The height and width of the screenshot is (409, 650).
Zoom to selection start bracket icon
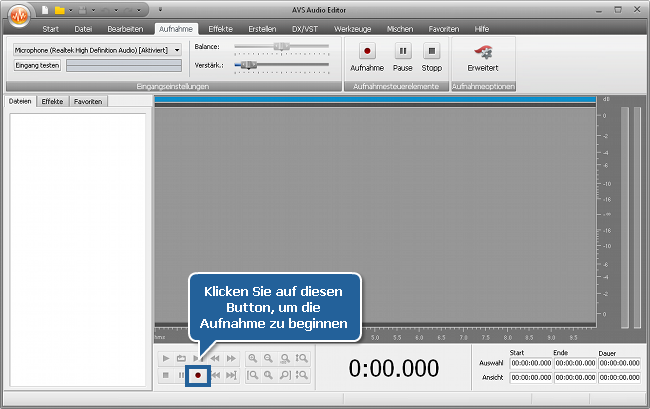click(252, 375)
